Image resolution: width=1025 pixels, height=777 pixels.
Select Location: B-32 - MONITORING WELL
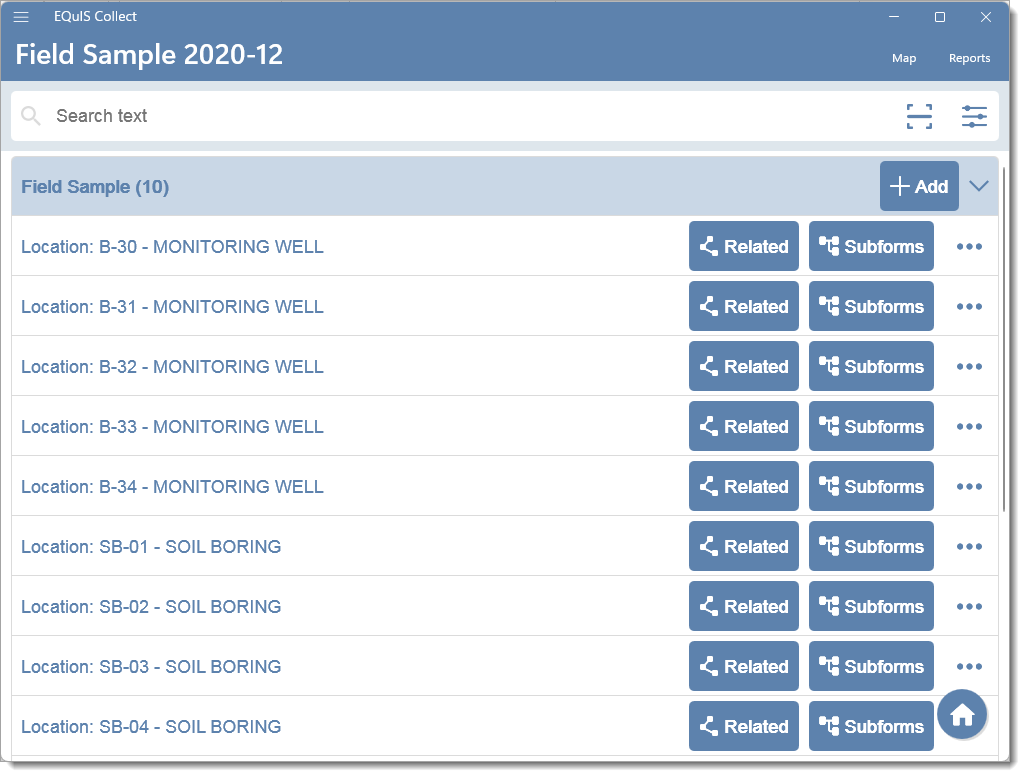173,367
